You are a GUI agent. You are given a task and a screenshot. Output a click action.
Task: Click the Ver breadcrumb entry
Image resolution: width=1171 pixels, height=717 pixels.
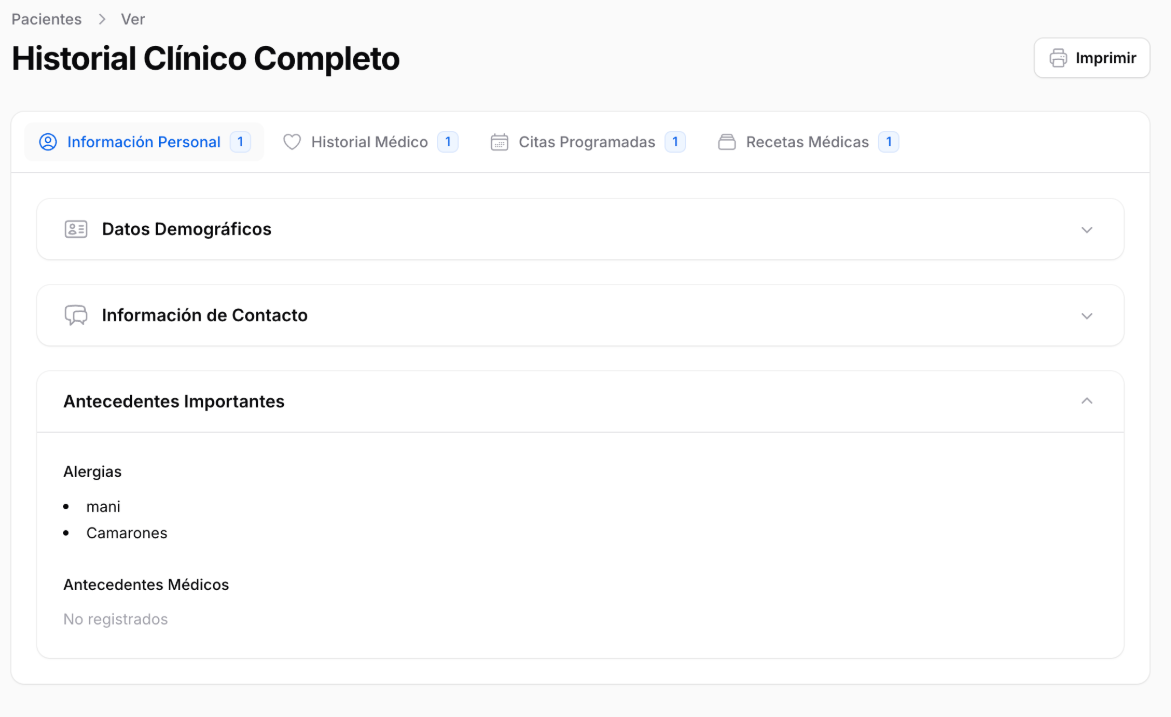(x=133, y=18)
